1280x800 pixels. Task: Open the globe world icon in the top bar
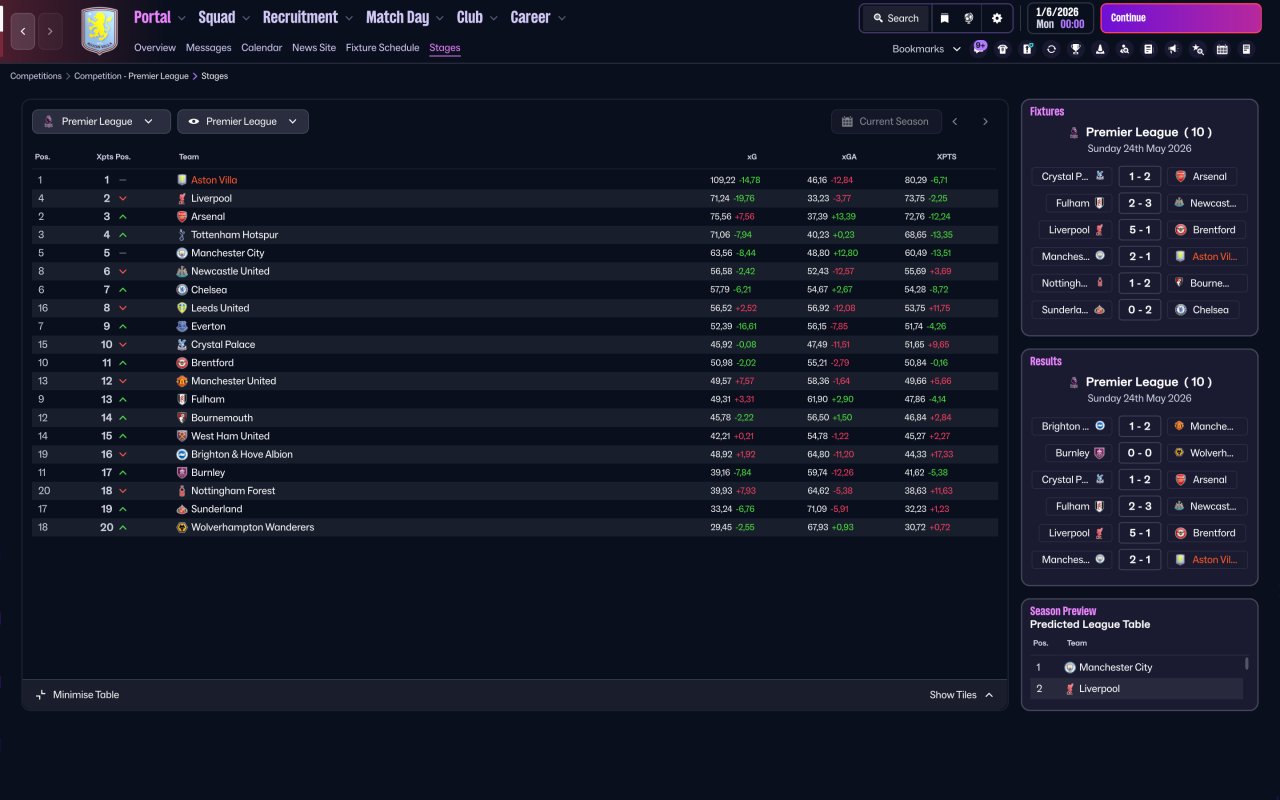pos(969,18)
